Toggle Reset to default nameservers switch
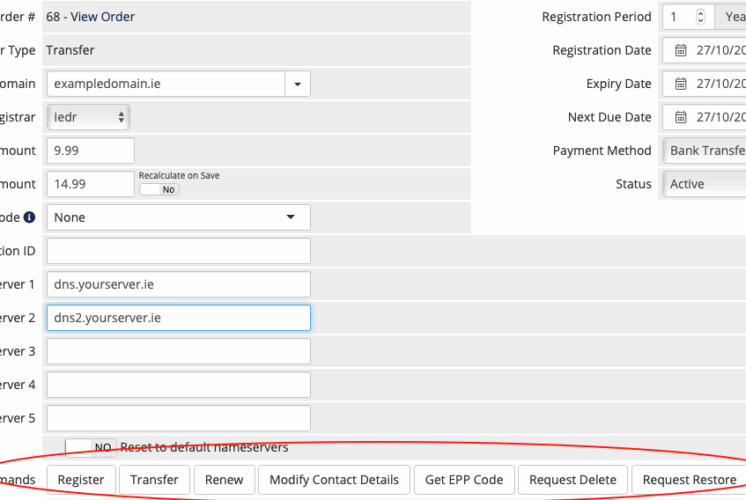The width and height of the screenshot is (746, 500). click(x=90, y=447)
